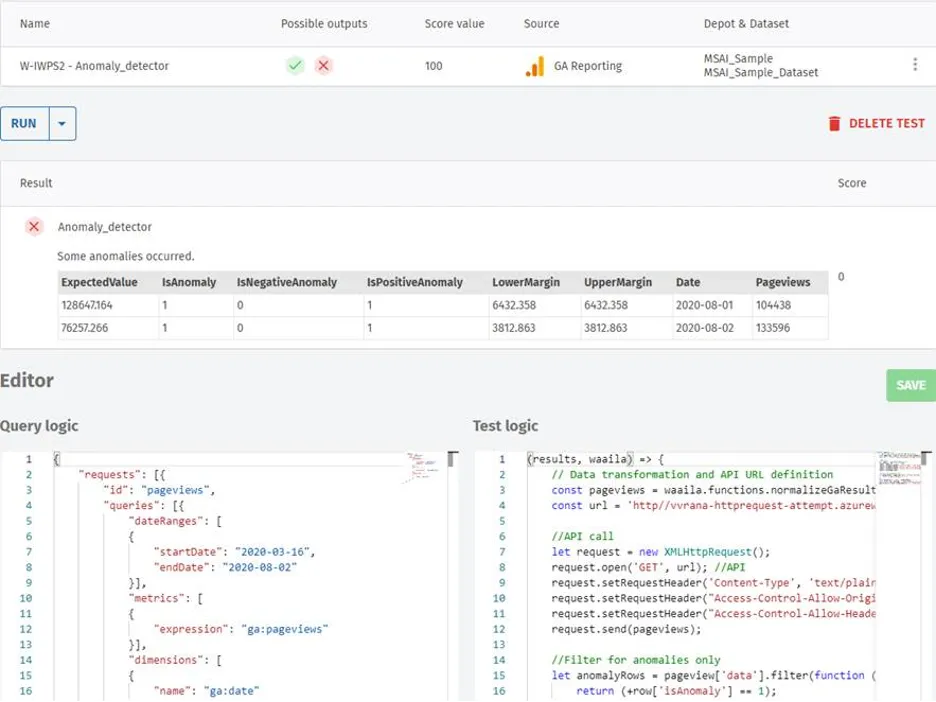Click the MSAI_Sample depot name
Image resolution: width=936 pixels, height=702 pixels.
[738, 58]
